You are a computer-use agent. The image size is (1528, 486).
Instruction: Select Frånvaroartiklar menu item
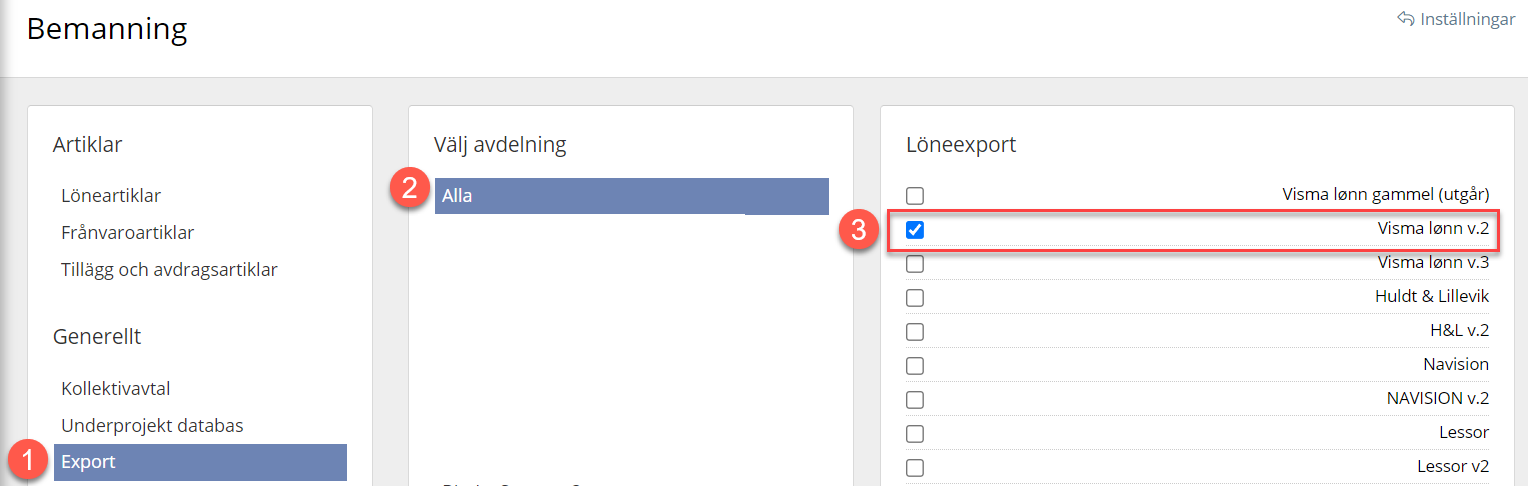127,233
